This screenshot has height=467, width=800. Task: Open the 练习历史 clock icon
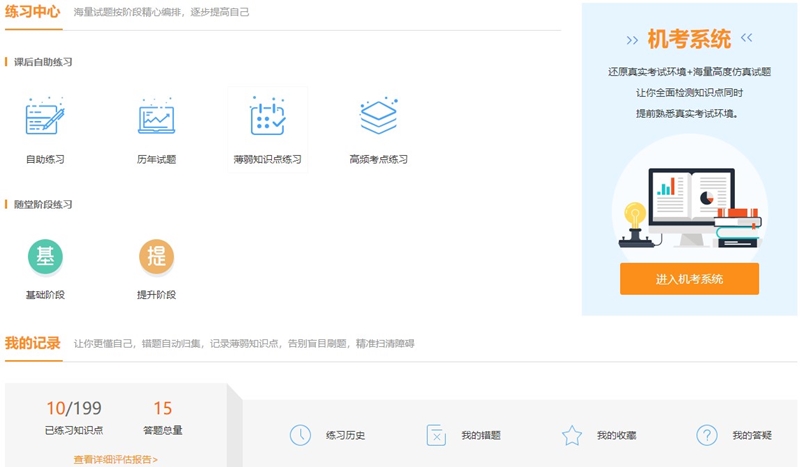coord(300,435)
